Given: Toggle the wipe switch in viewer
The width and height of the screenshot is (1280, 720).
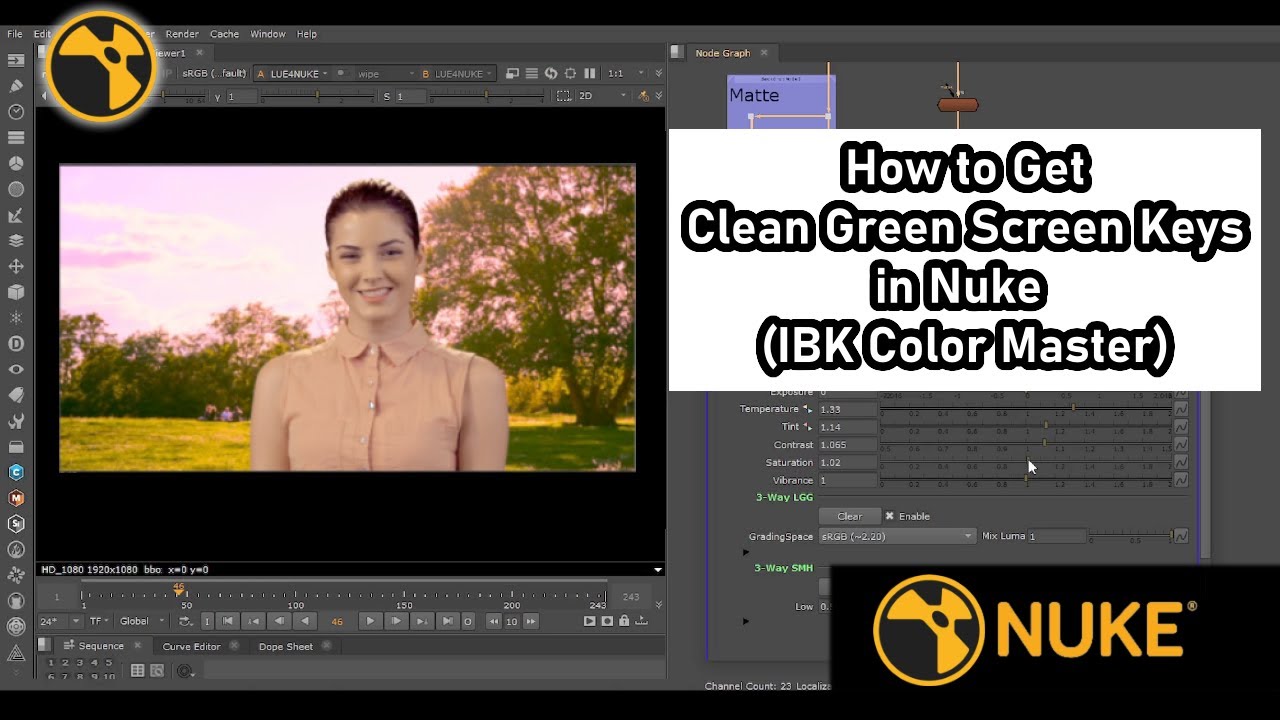Looking at the screenshot, I should (341, 73).
